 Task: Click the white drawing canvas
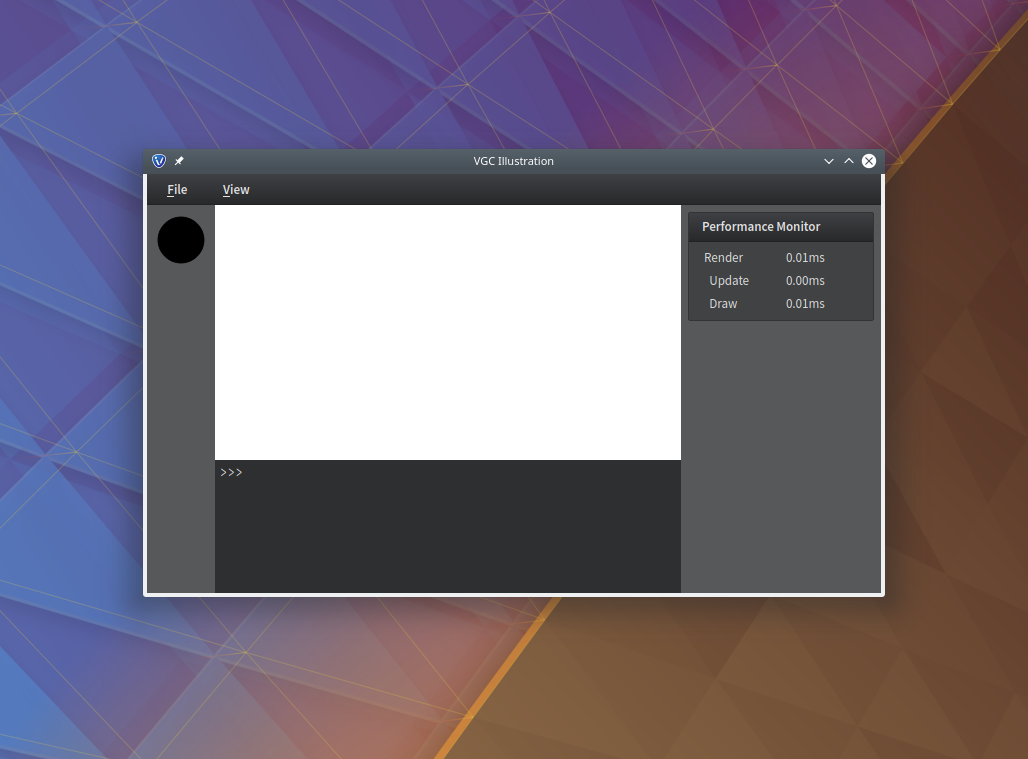click(448, 332)
